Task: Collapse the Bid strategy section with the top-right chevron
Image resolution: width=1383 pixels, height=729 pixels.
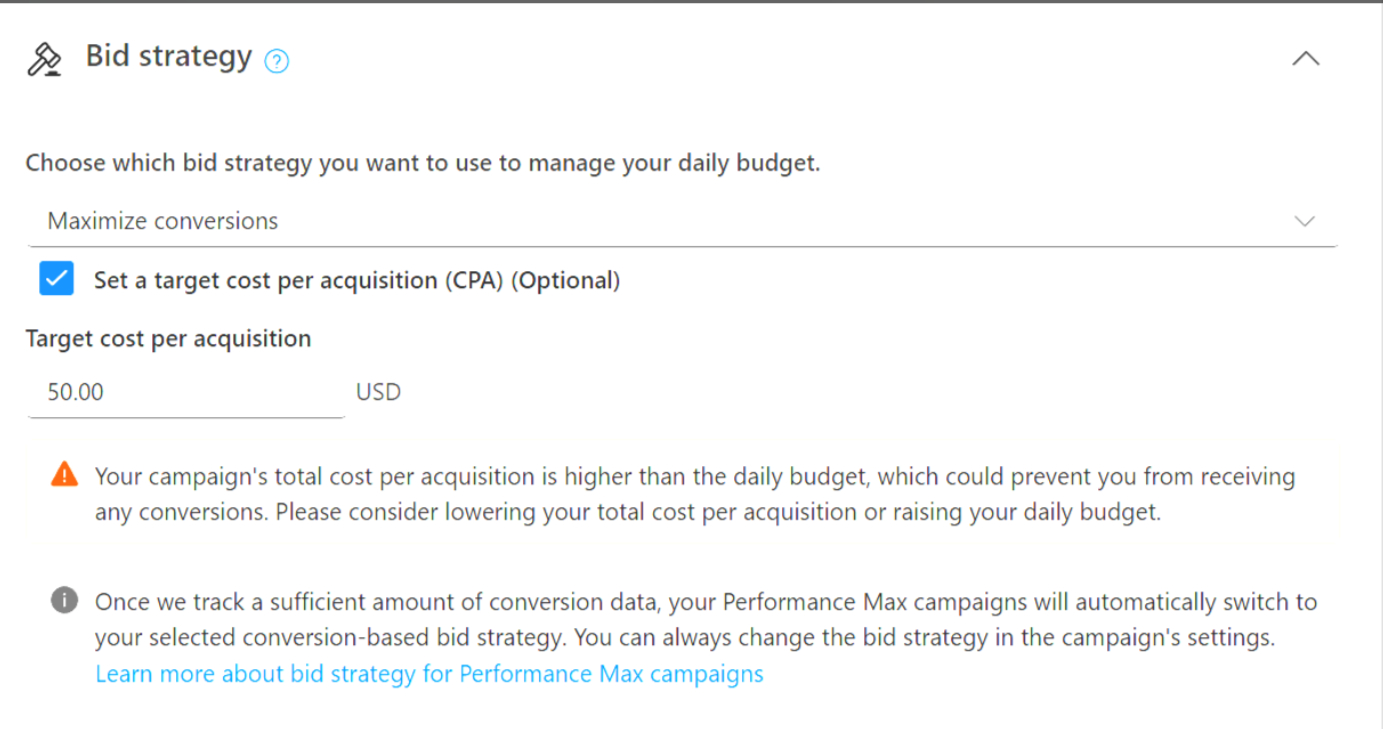Action: [x=1305, y=59]
